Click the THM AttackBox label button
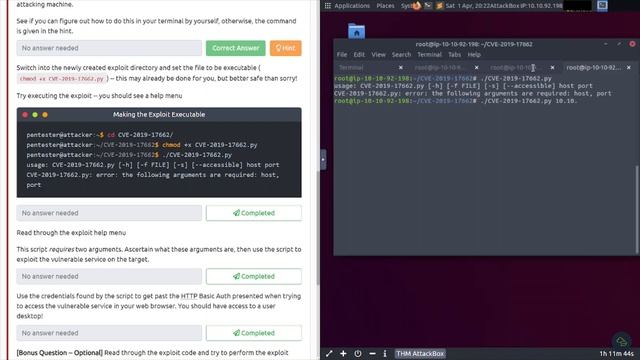 coord(420,353)
